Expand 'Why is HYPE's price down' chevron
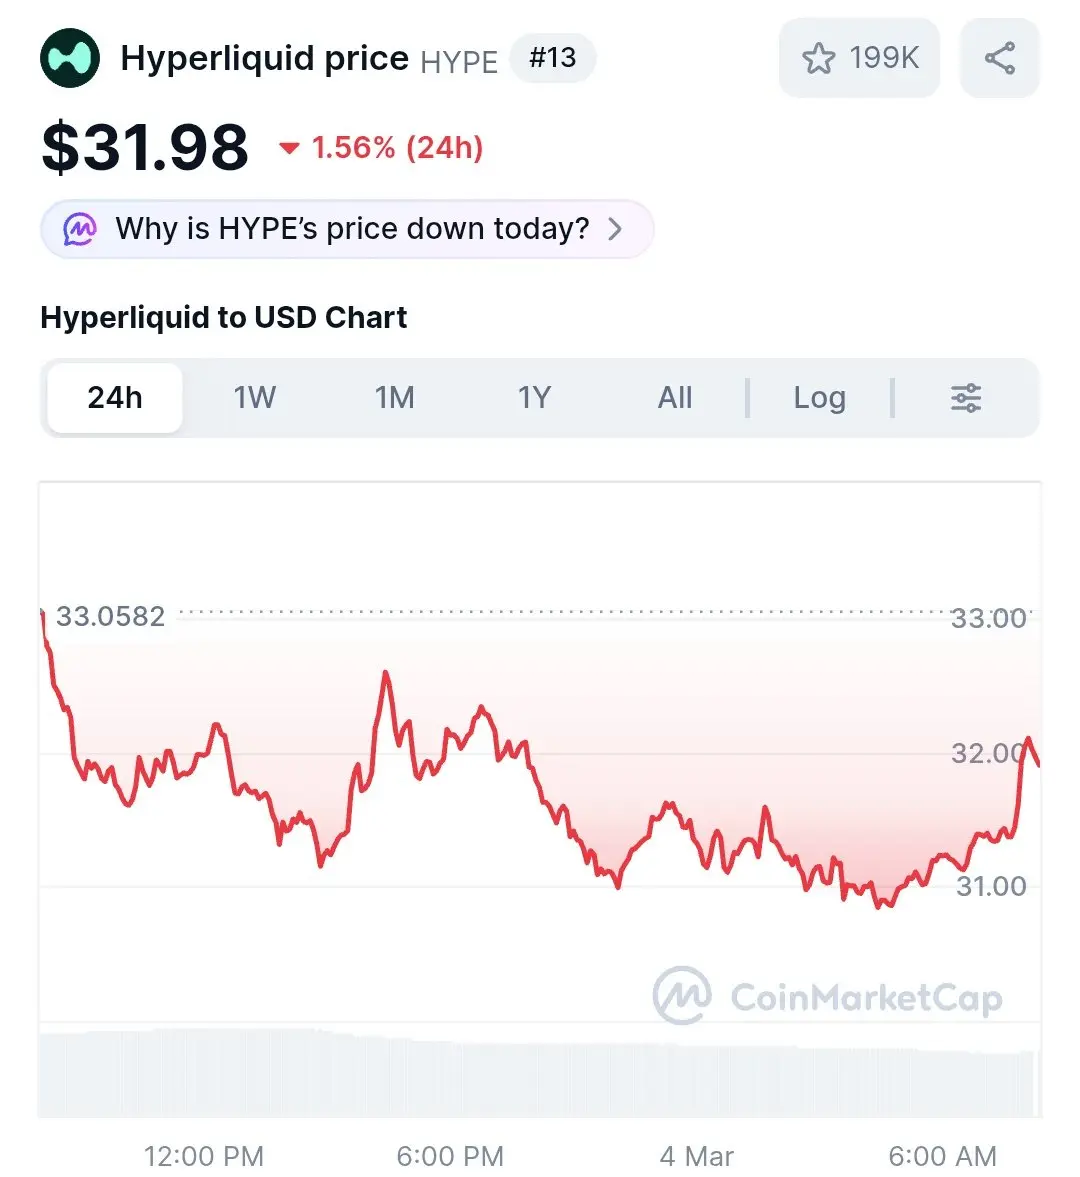The height and width of the screenshot is (1177, 1080). 615,229
